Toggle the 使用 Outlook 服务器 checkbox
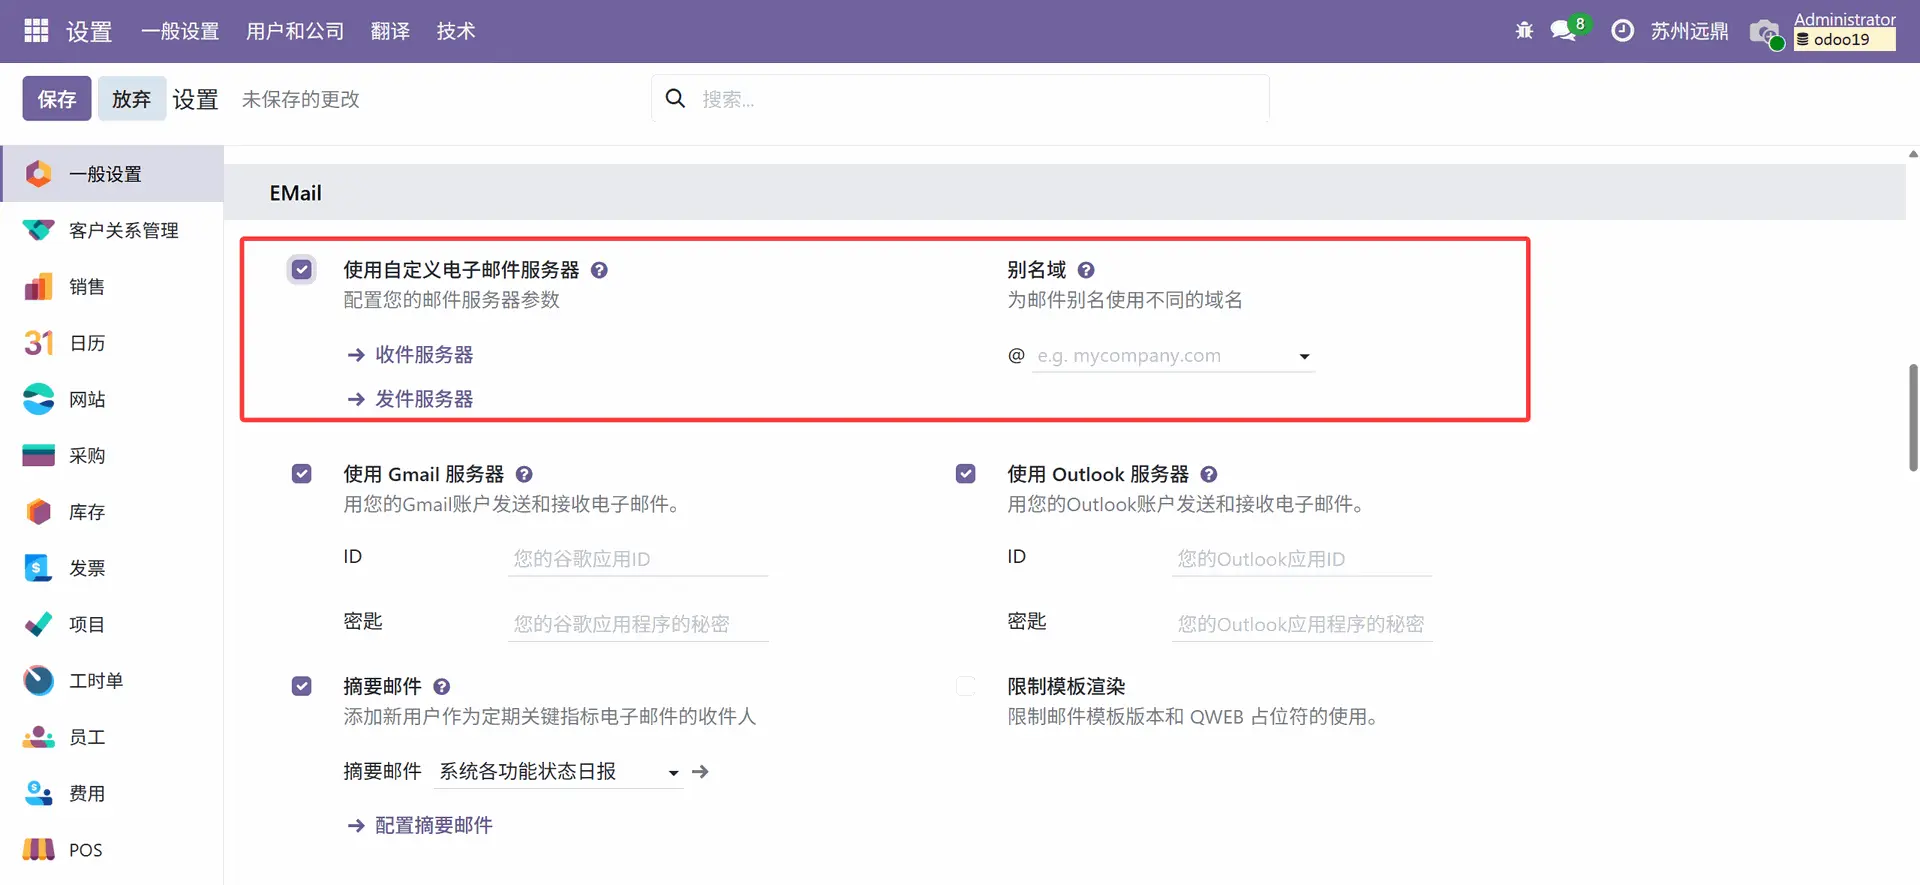Viewport: 1920px width, 885px height. click(x=965, y=474)
